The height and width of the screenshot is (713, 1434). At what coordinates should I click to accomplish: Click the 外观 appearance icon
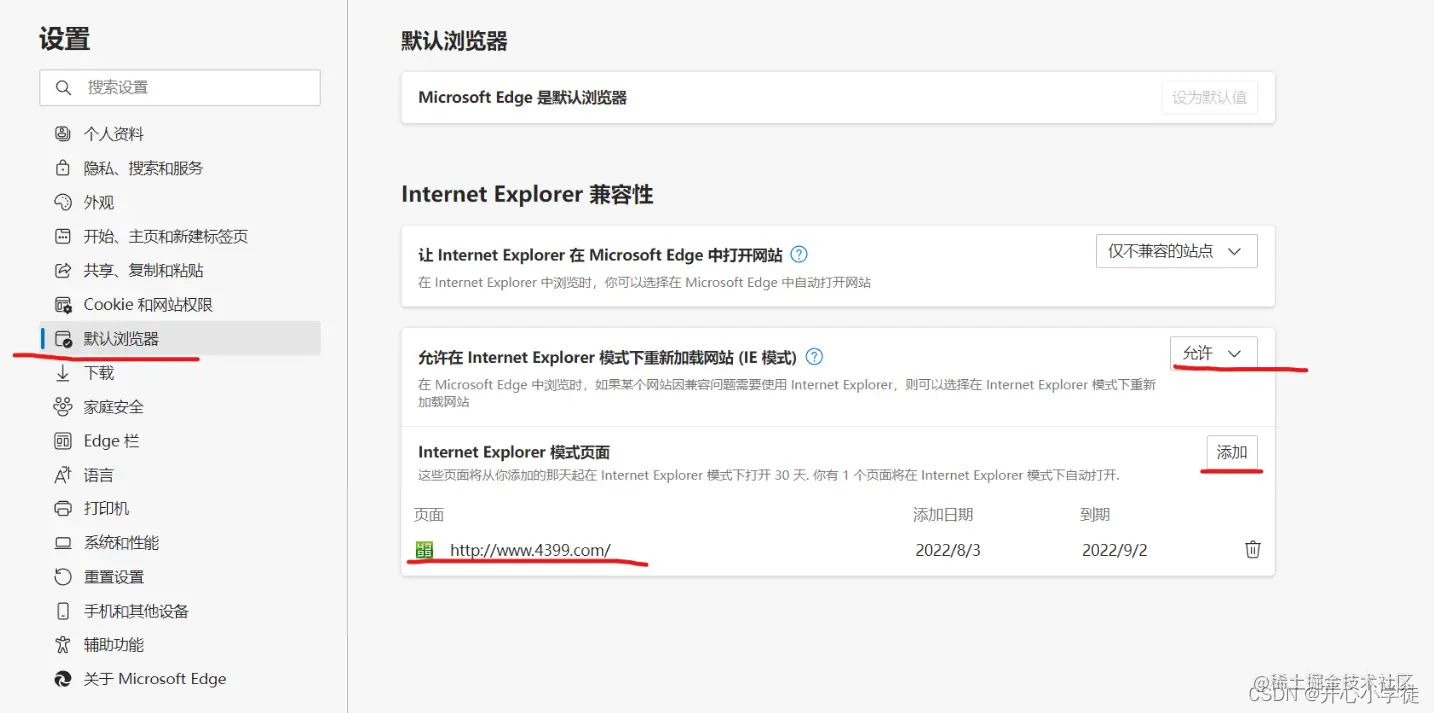click(61, 202)
